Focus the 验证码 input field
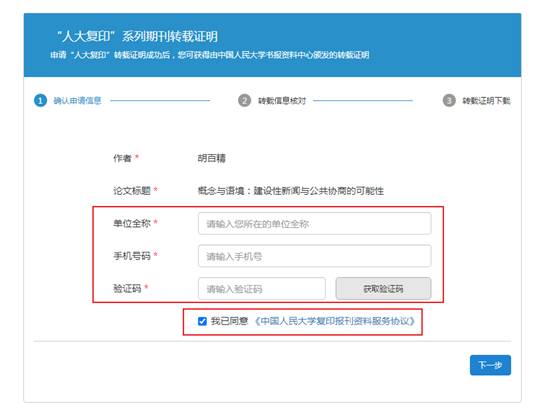 262,289
